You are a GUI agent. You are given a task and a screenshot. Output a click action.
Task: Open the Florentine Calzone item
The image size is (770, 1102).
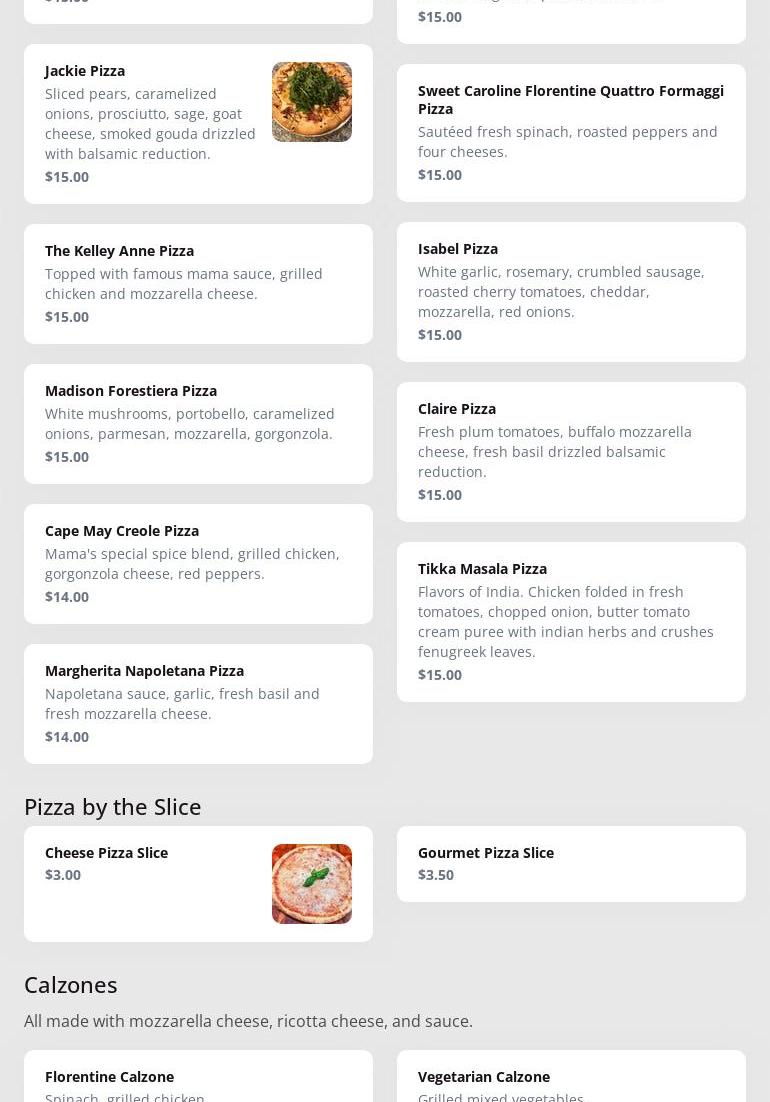click(x=109, y=1077)
